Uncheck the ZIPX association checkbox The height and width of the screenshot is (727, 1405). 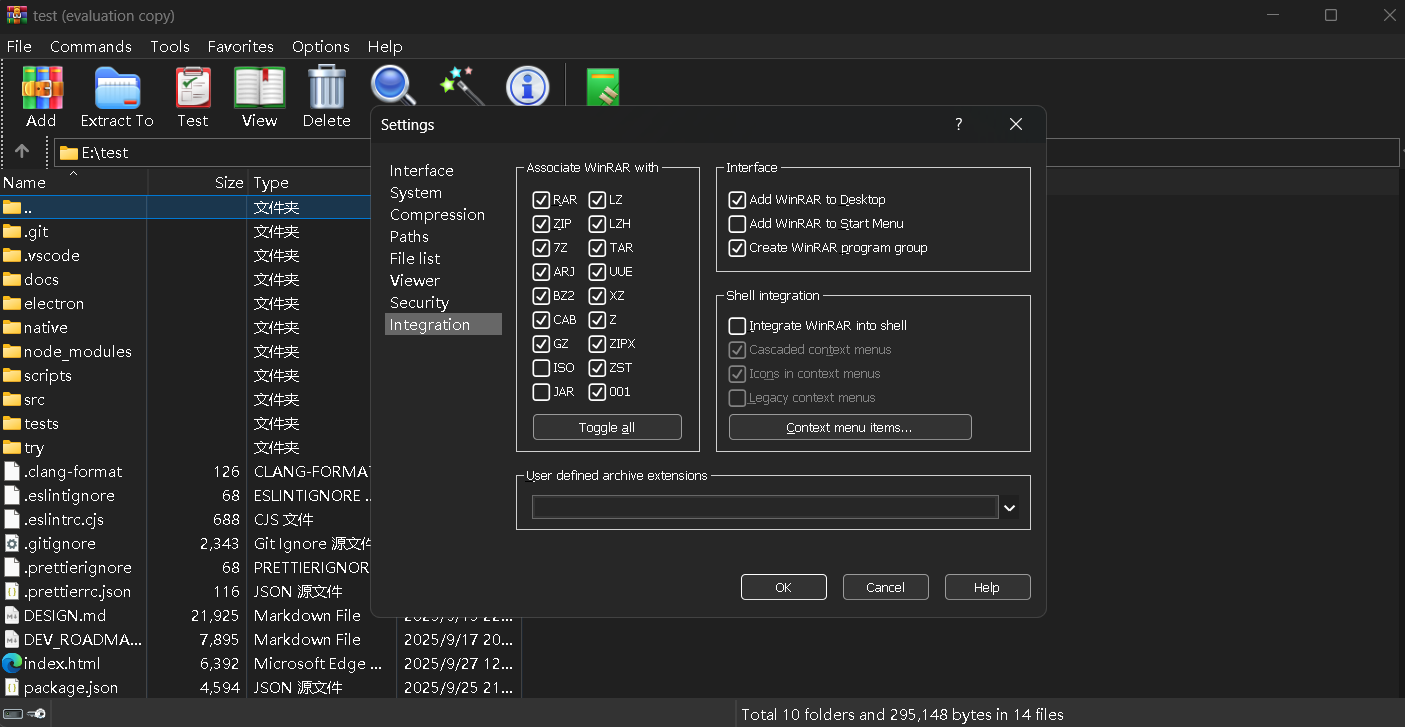click(597, 344)
